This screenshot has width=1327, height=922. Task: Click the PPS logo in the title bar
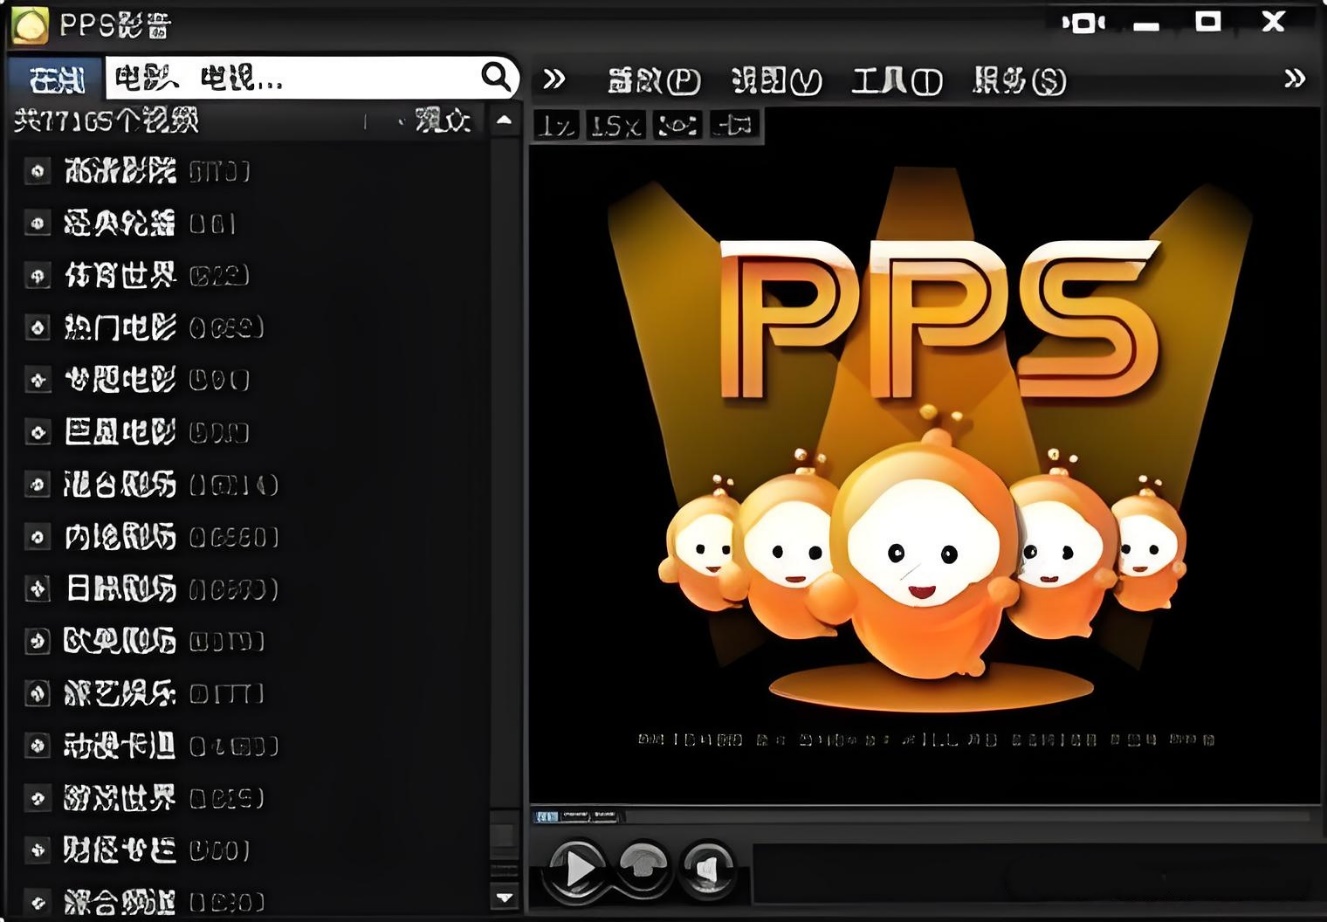click(x=29, y=24)
